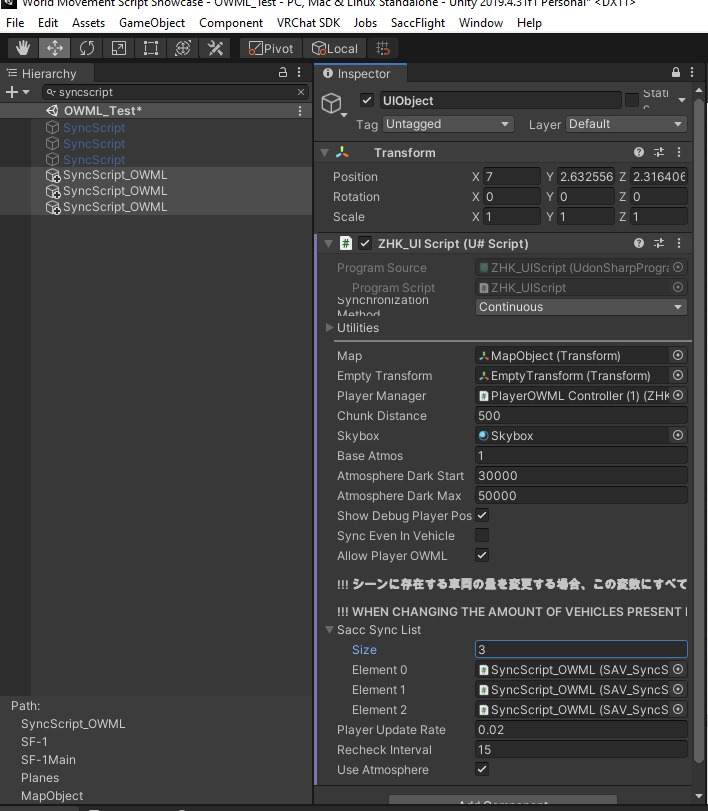Open OWML_Test scene options menu
Screen dimensions: 708x811
point(300,111)
